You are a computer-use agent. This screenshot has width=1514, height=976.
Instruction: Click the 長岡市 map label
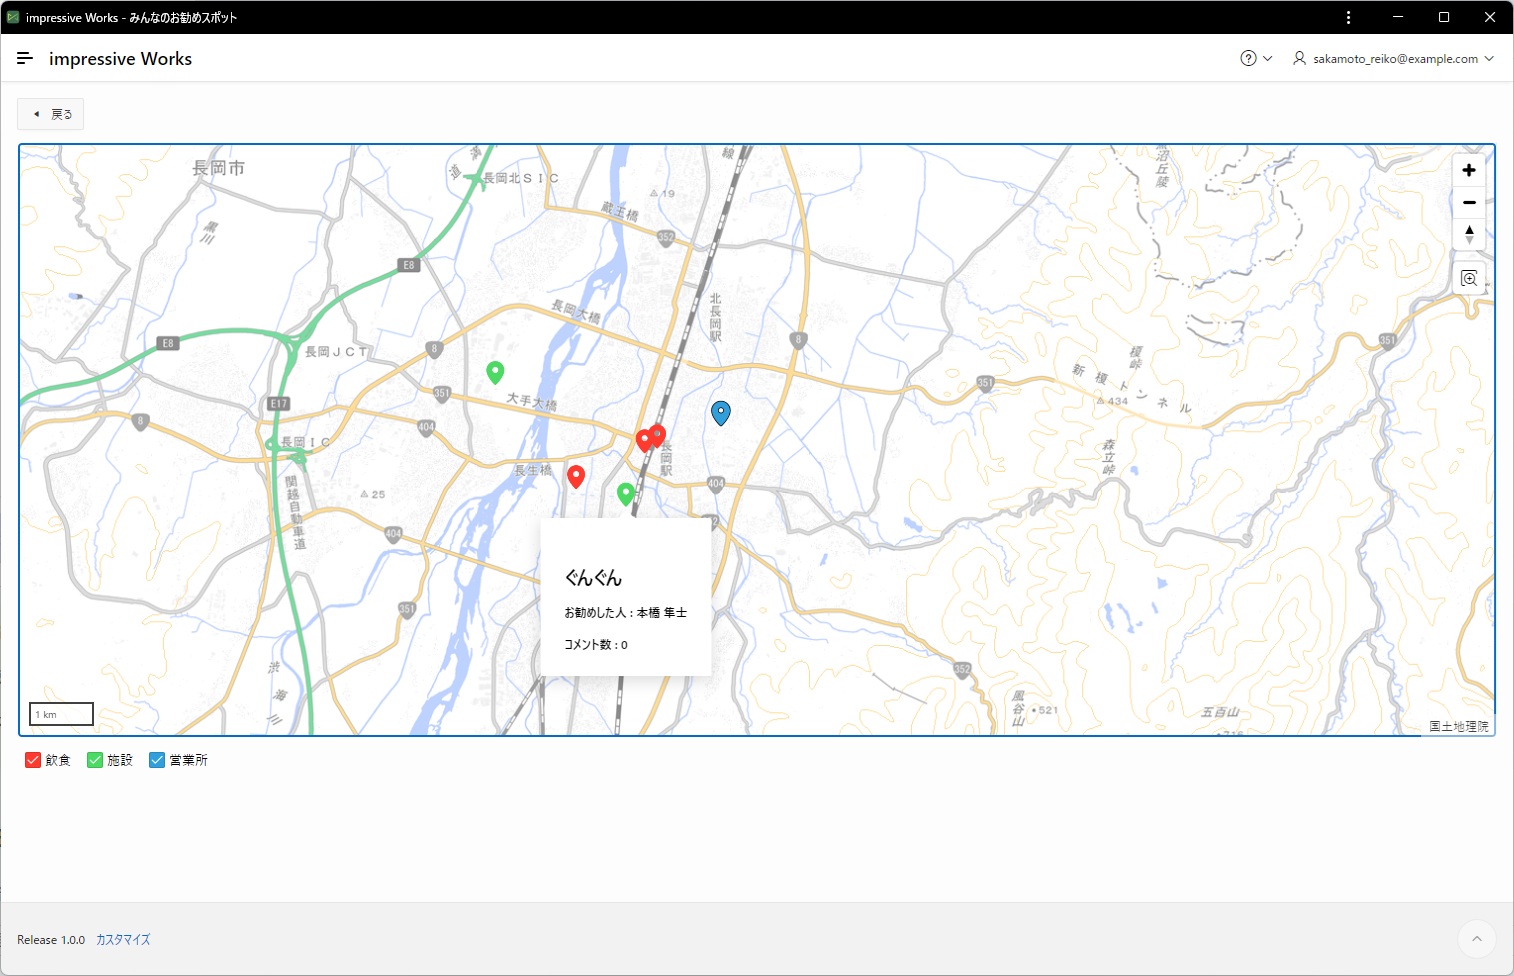pos(218,168)
